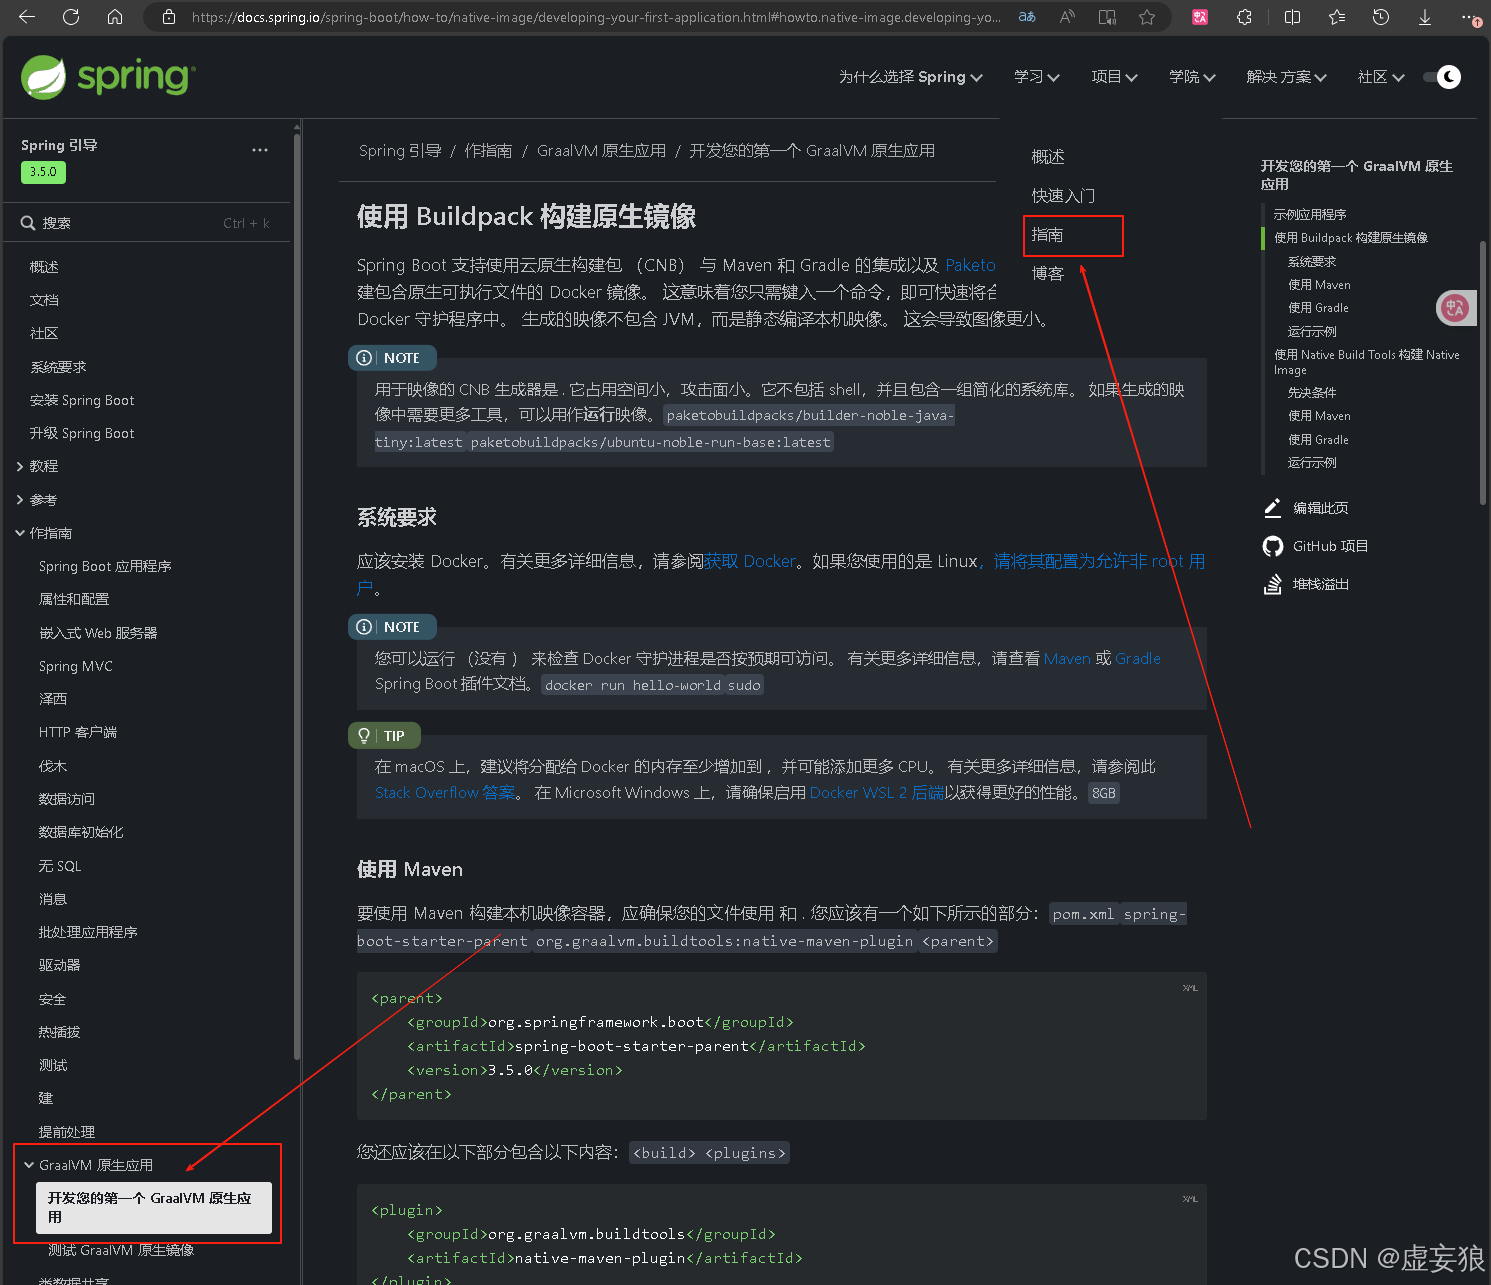Click the browser back arrow
1491x1285 pixels.
[27, 17]
